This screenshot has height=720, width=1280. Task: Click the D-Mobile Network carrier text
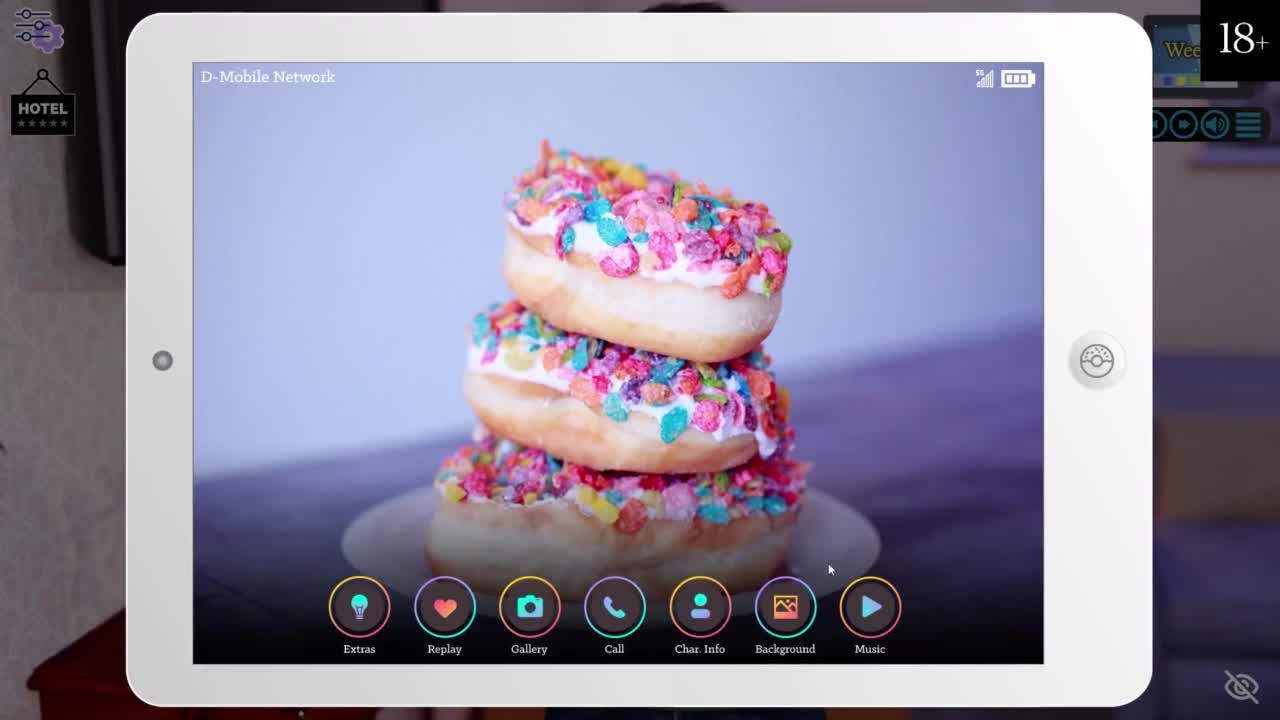(x=267, y=77)
